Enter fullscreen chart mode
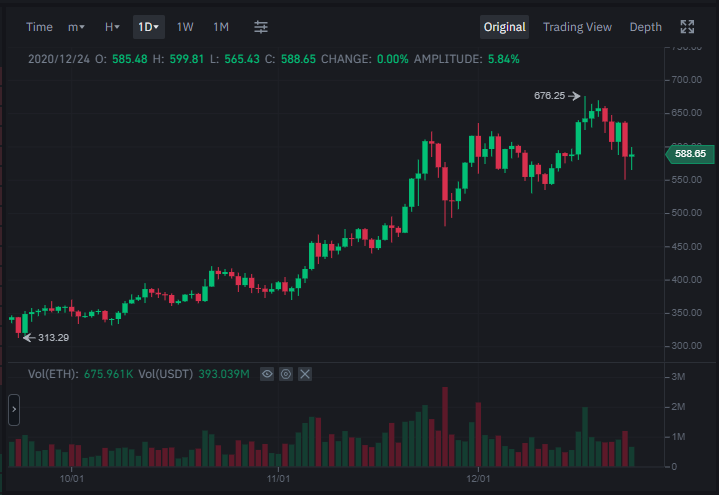 pyautogui.click(x=687, y=27)
